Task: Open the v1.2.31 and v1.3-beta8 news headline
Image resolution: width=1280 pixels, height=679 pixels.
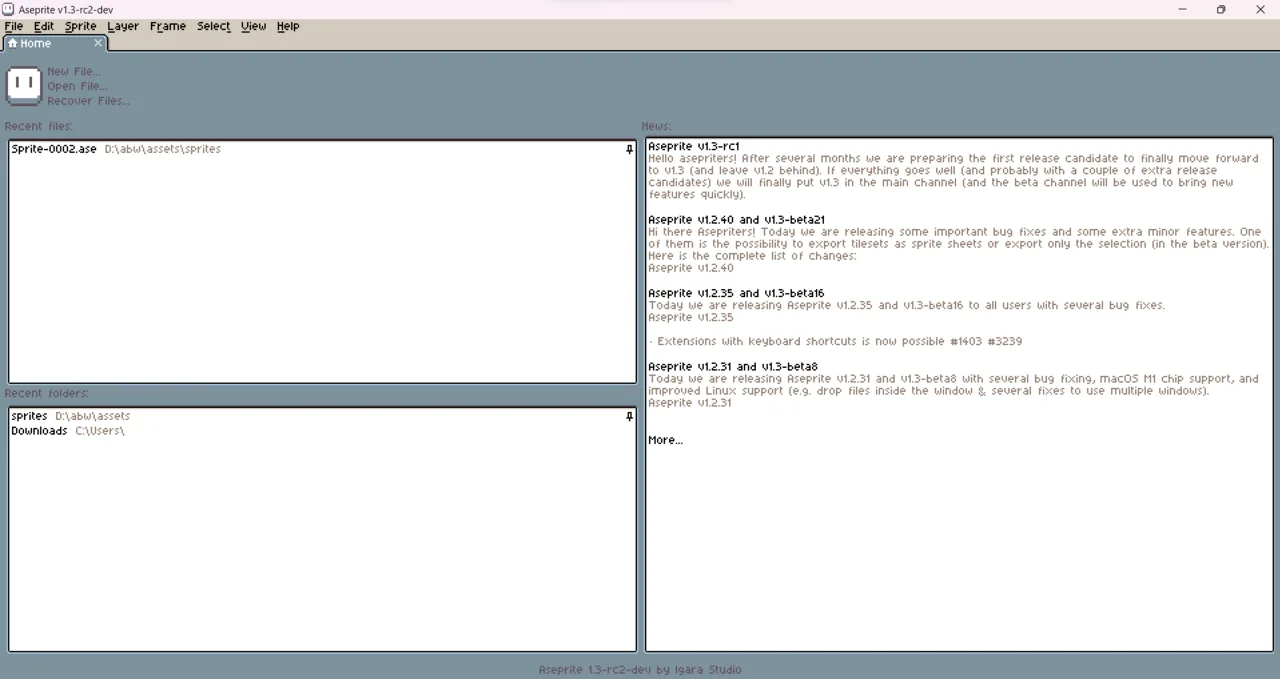Action: point(733,367)
